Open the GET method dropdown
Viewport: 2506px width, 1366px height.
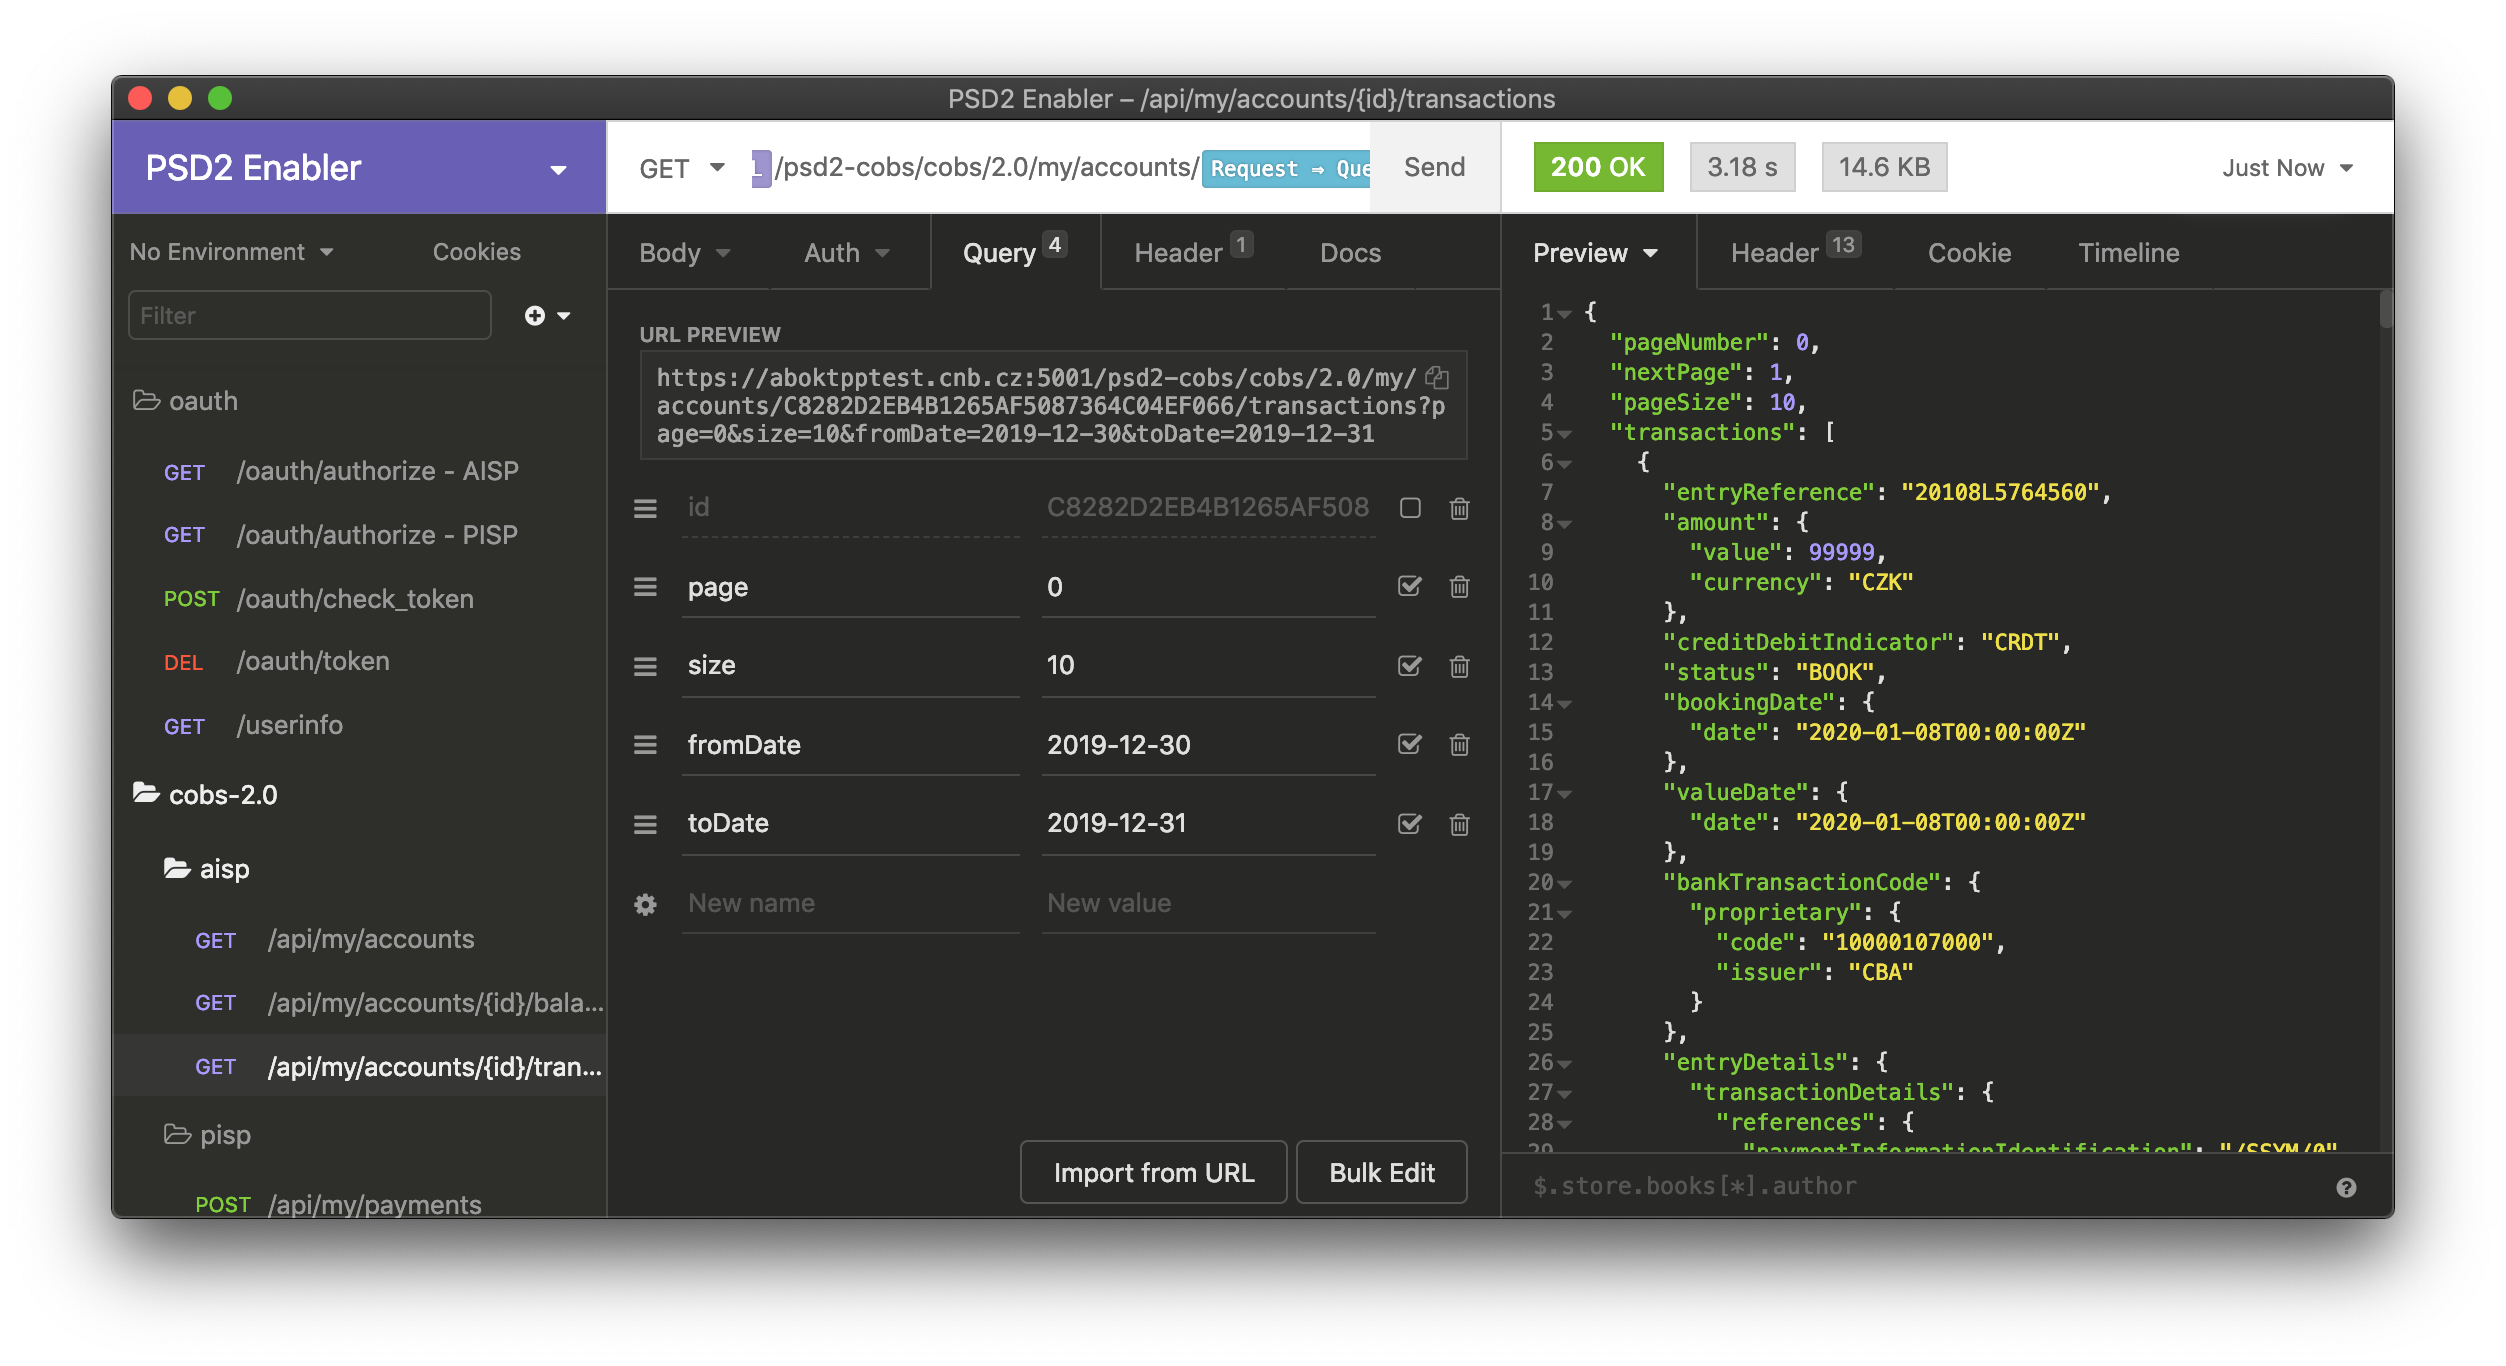(682, 168)
